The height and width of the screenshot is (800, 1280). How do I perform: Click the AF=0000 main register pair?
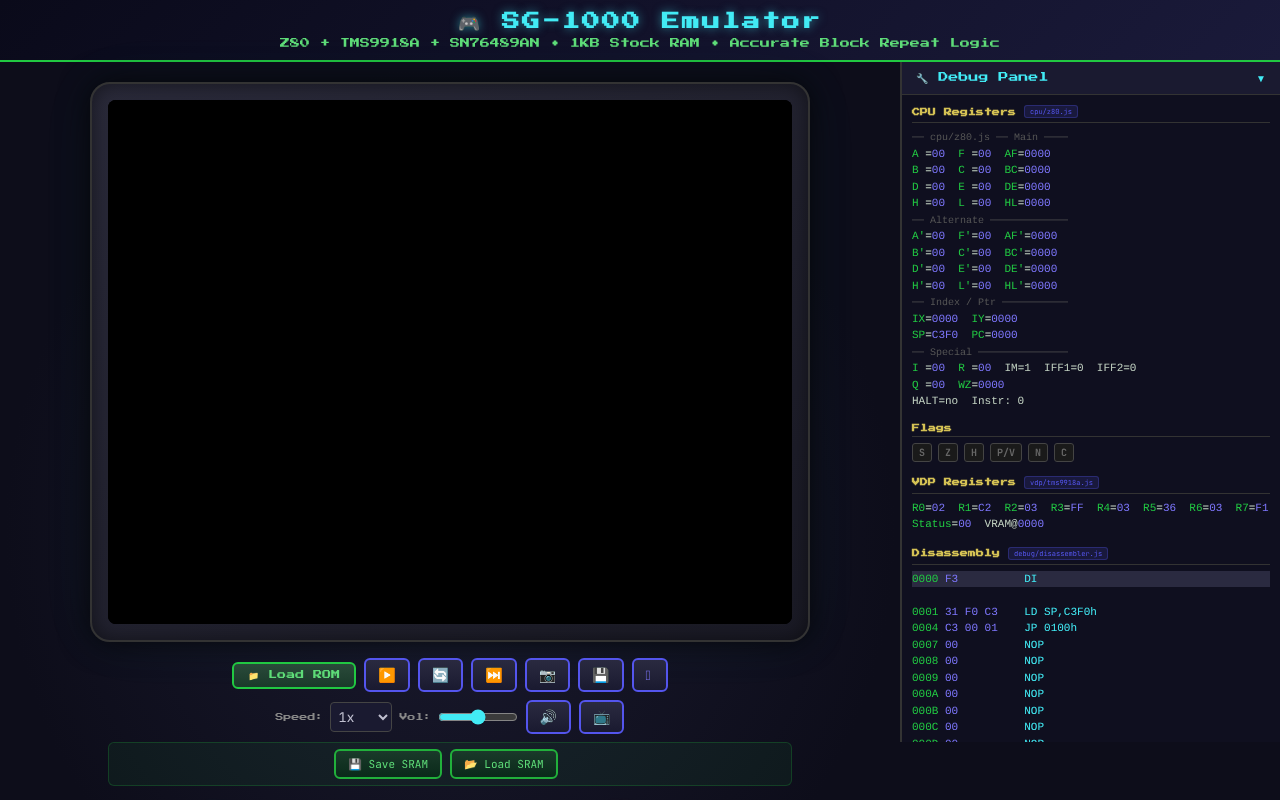(1028, 154)
